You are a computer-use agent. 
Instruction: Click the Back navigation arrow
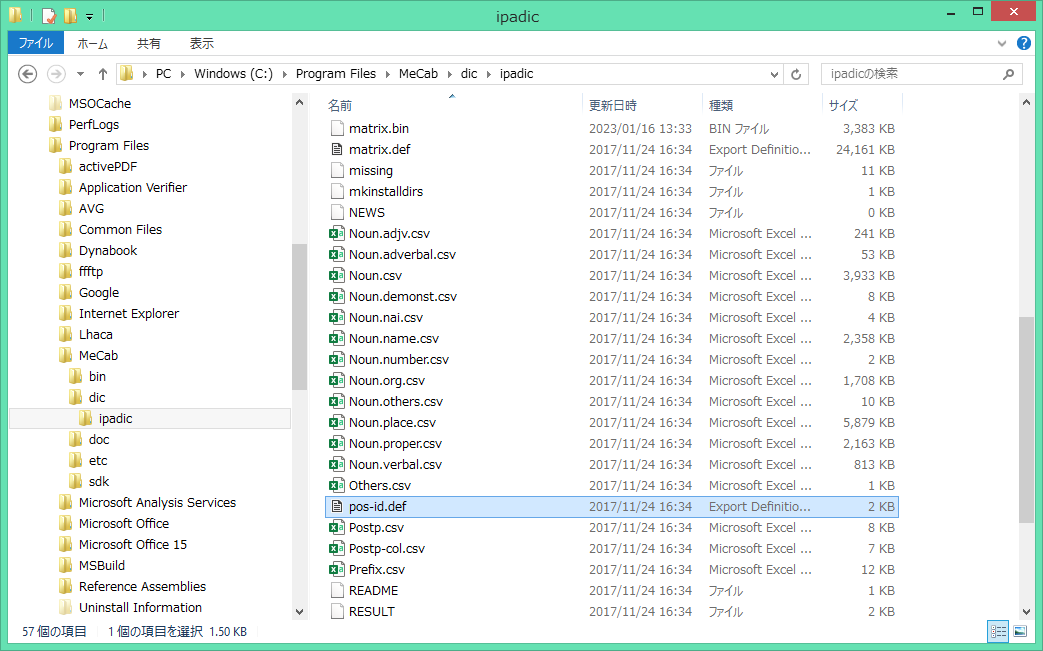pos(28,74)
